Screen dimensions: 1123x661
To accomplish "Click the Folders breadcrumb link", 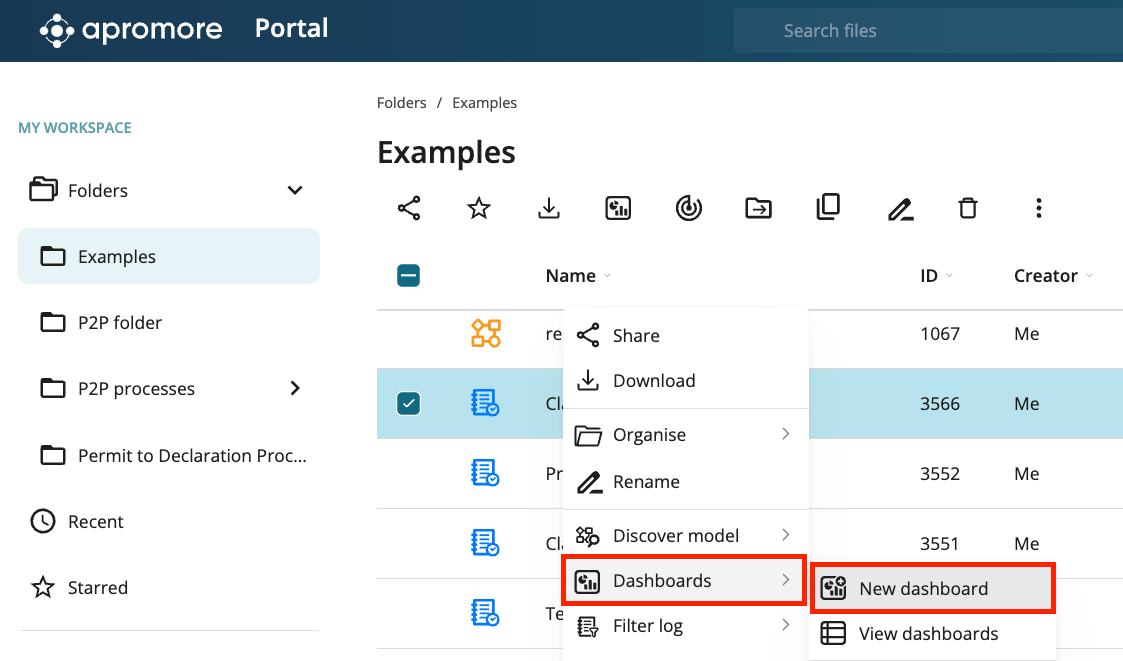I will (401, 103).
